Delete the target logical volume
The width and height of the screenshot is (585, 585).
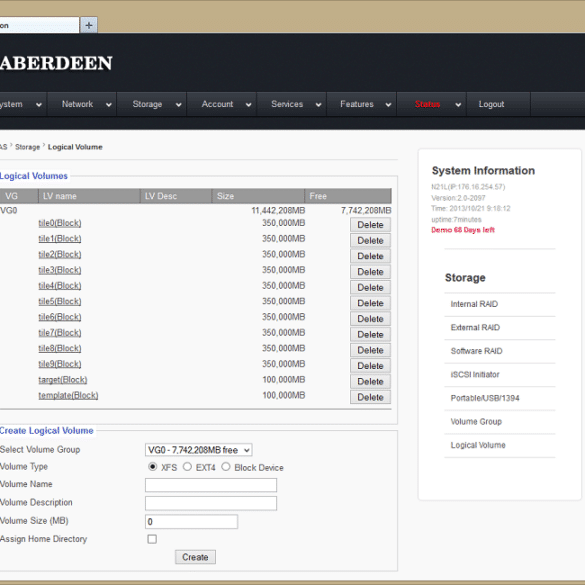click(370, 381)
